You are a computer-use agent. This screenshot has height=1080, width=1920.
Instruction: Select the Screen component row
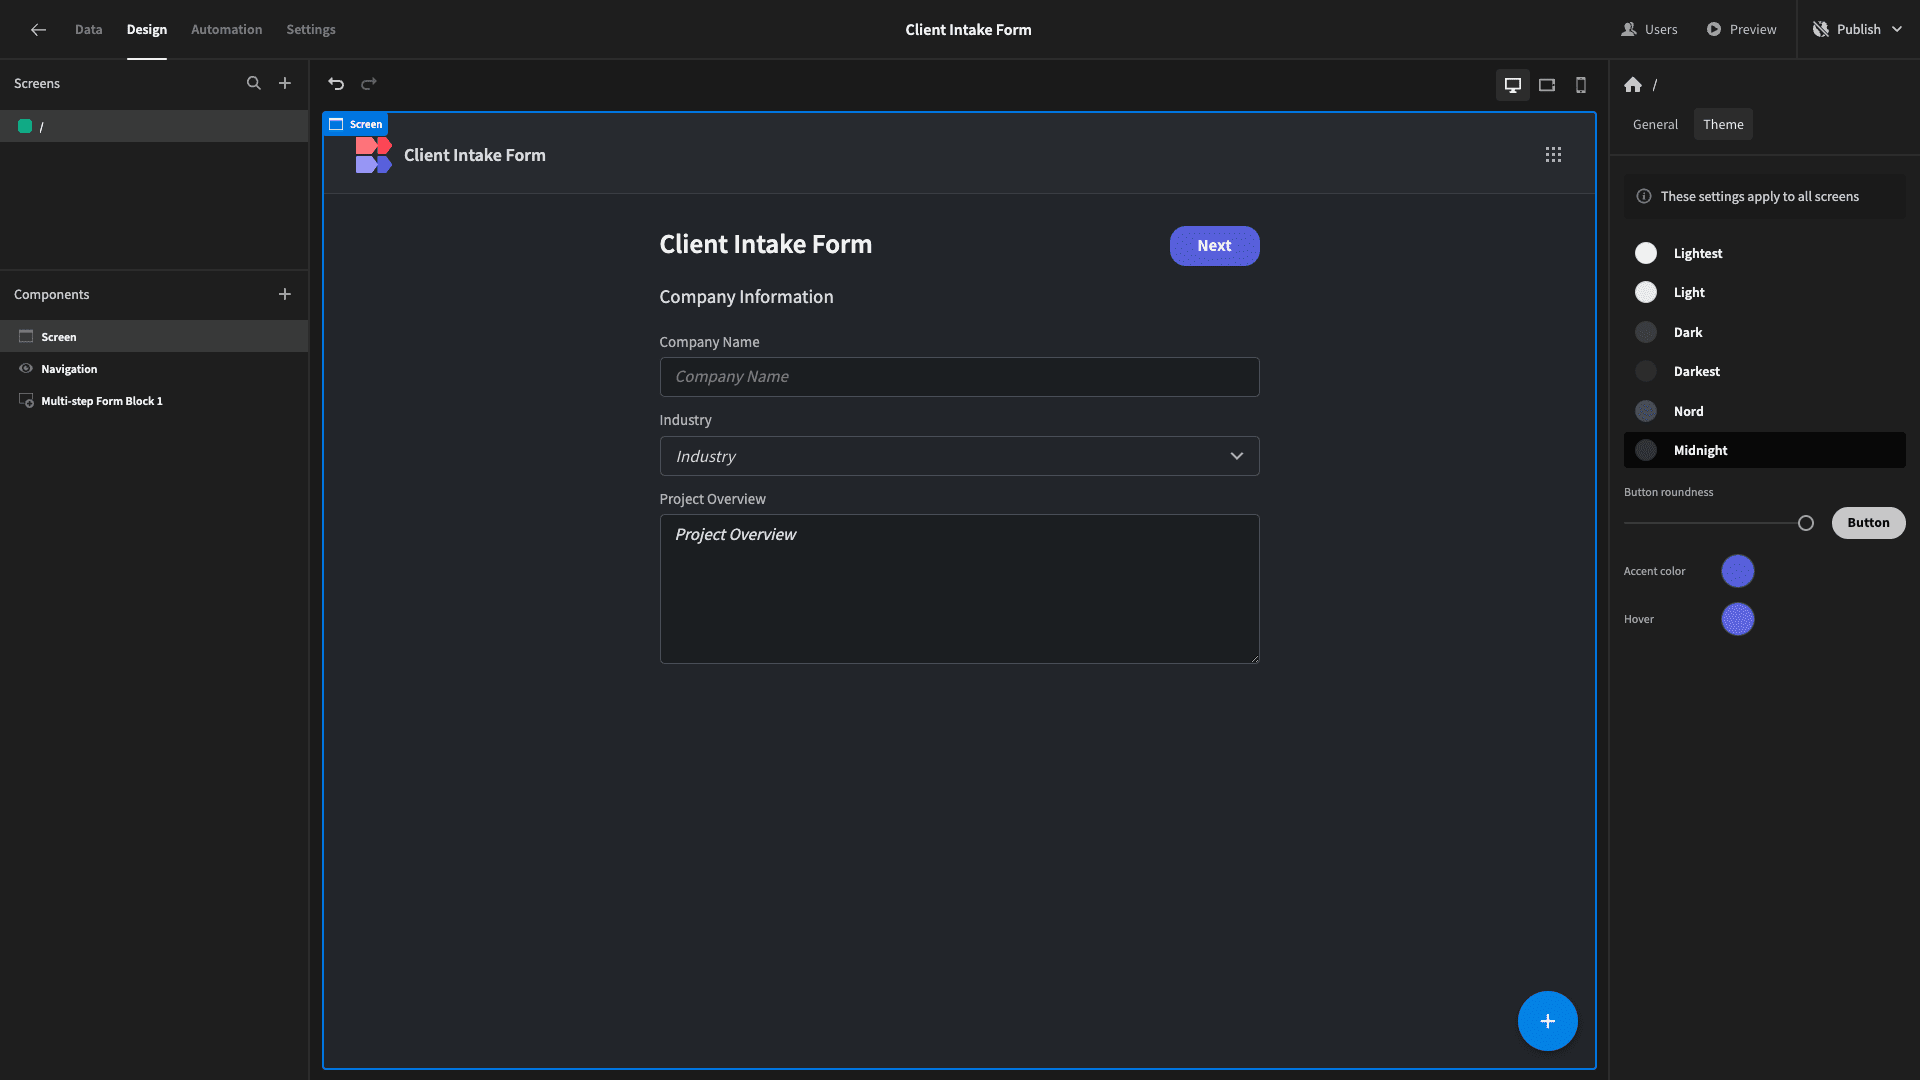[154, 337]
